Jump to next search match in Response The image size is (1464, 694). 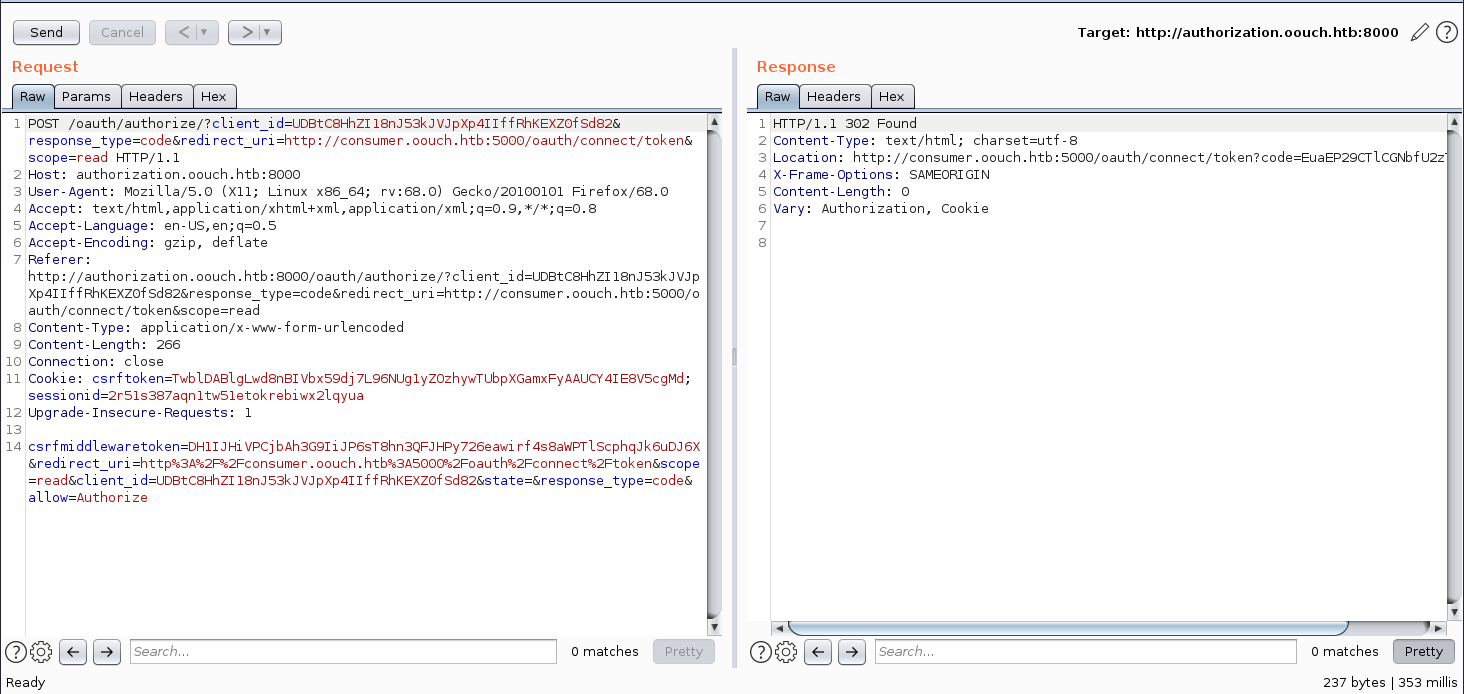coord(852,652)
